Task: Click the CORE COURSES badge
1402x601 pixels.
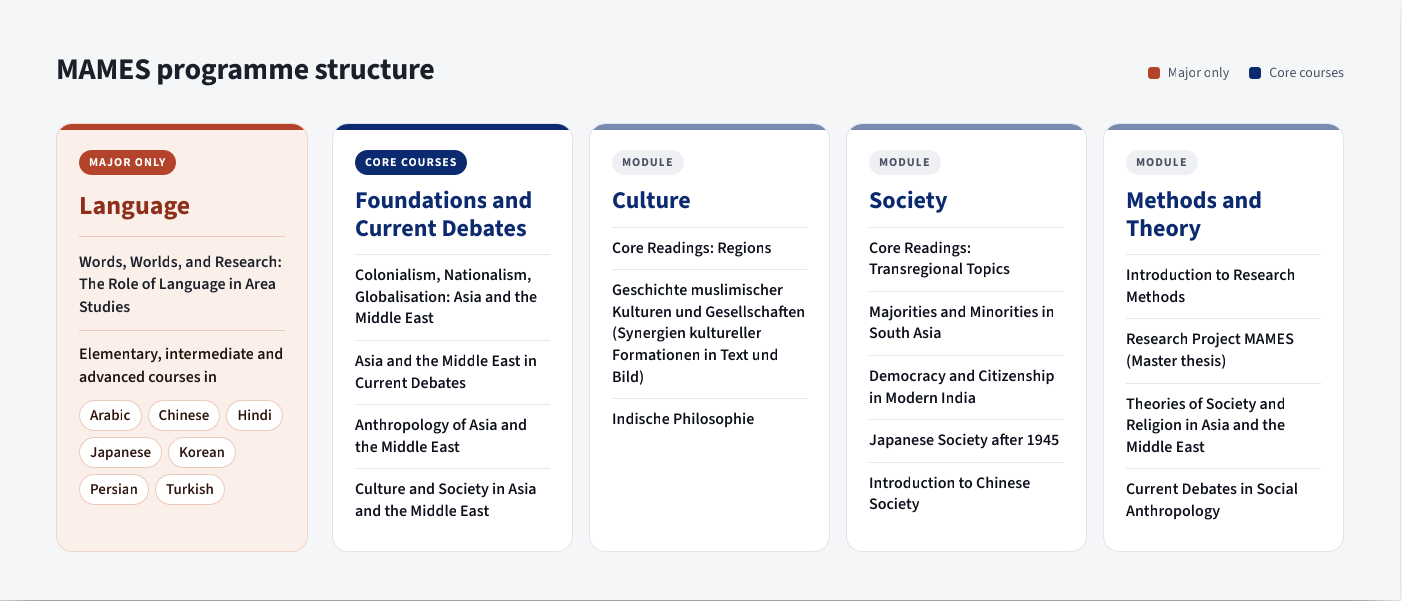Action: pos(411,162)
